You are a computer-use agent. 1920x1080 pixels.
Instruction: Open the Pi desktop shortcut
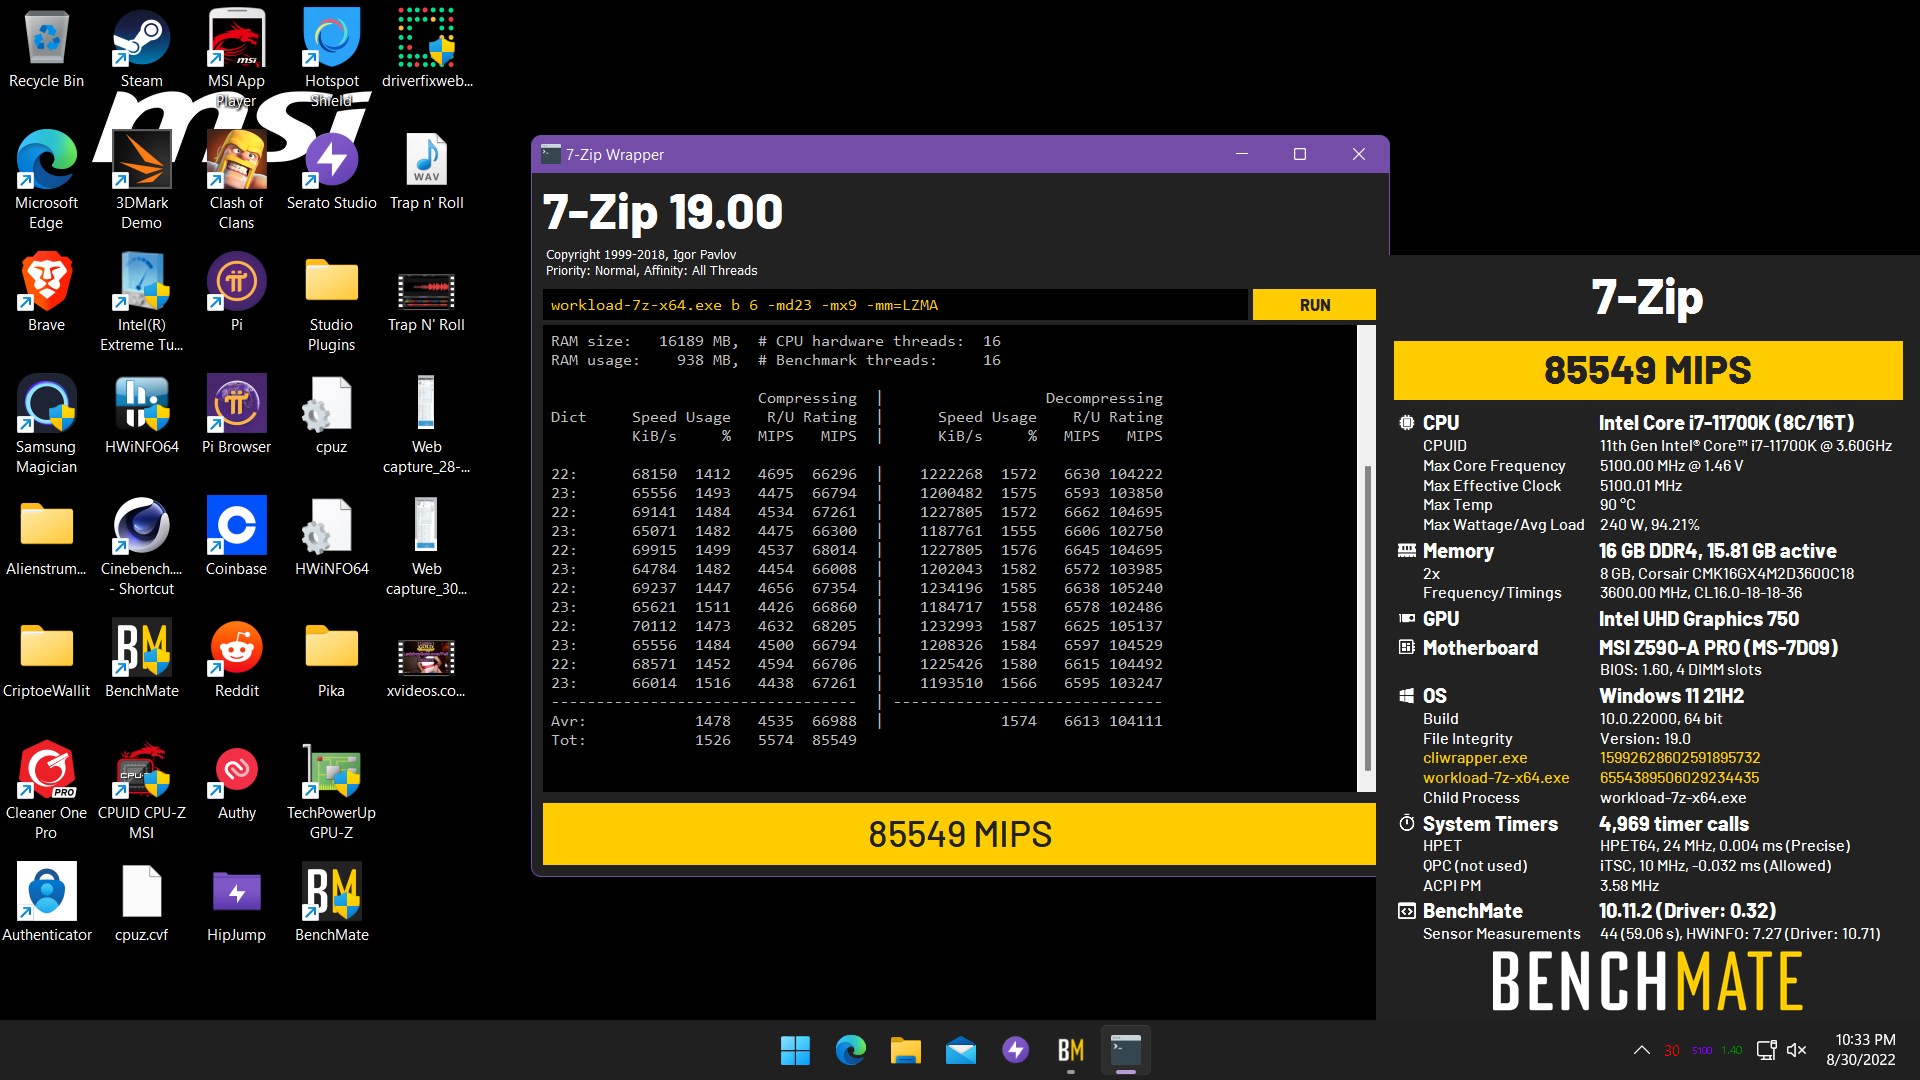click(x=236, y=292)
